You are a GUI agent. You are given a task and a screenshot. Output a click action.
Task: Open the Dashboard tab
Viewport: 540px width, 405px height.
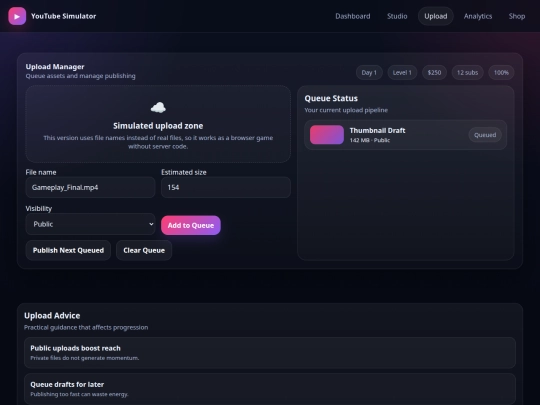pyautogui.click(x=353, y=16)
